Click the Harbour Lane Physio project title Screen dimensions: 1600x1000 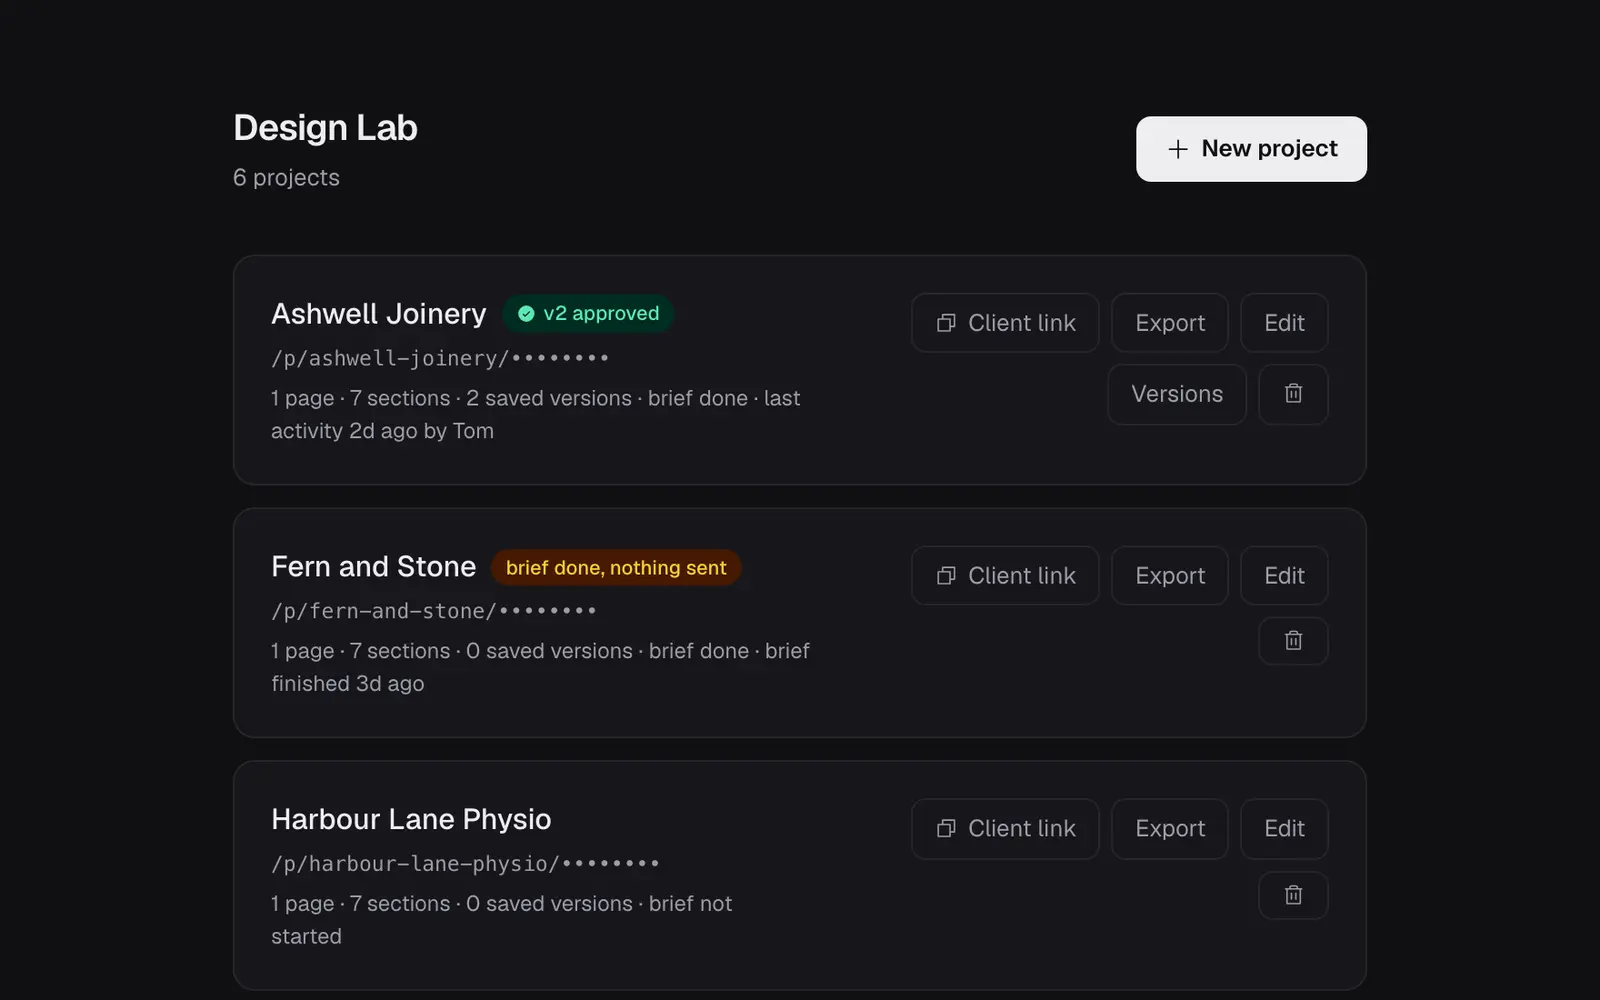click(411, 820)
